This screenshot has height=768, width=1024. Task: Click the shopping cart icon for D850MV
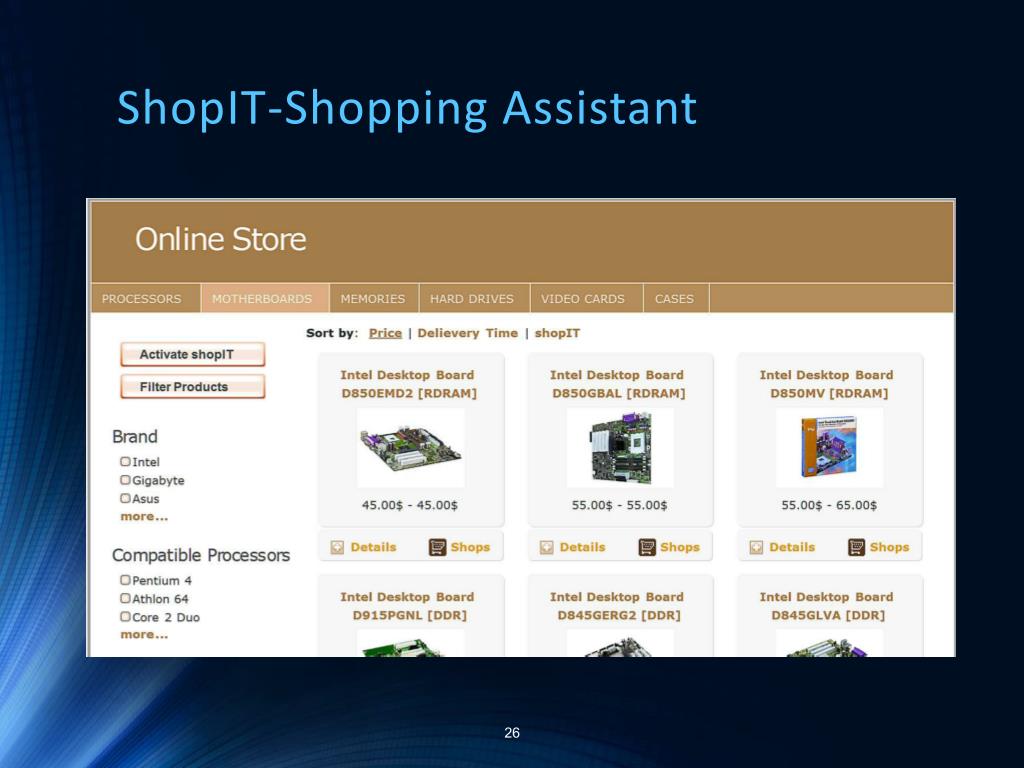point(856,547)
